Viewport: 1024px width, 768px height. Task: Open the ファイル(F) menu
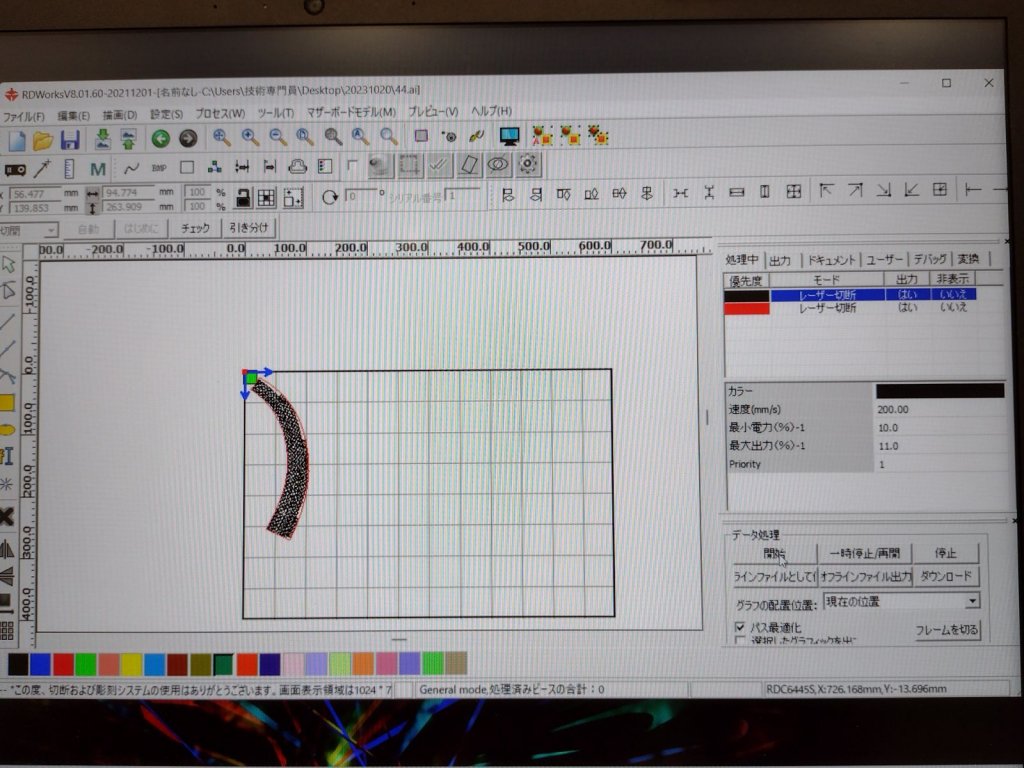click(24, 116)
